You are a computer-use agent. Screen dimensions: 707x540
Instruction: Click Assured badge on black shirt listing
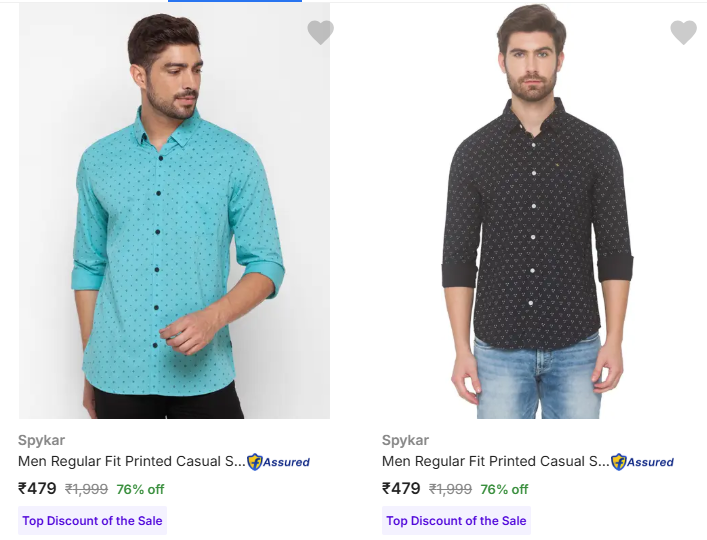click(x=643, y=462)
